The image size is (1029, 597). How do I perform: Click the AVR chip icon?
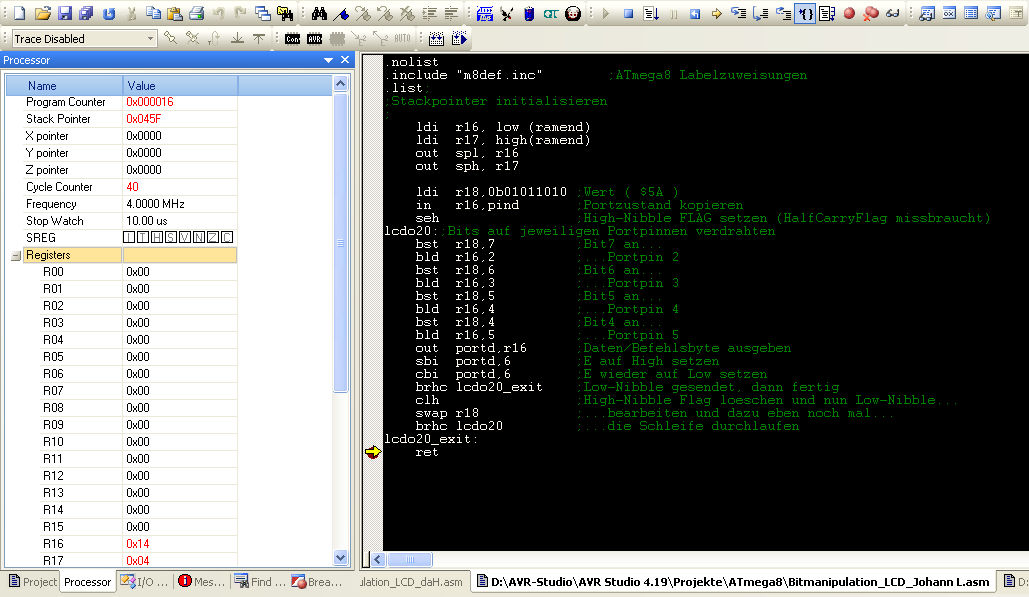click(x=314, y=39)
